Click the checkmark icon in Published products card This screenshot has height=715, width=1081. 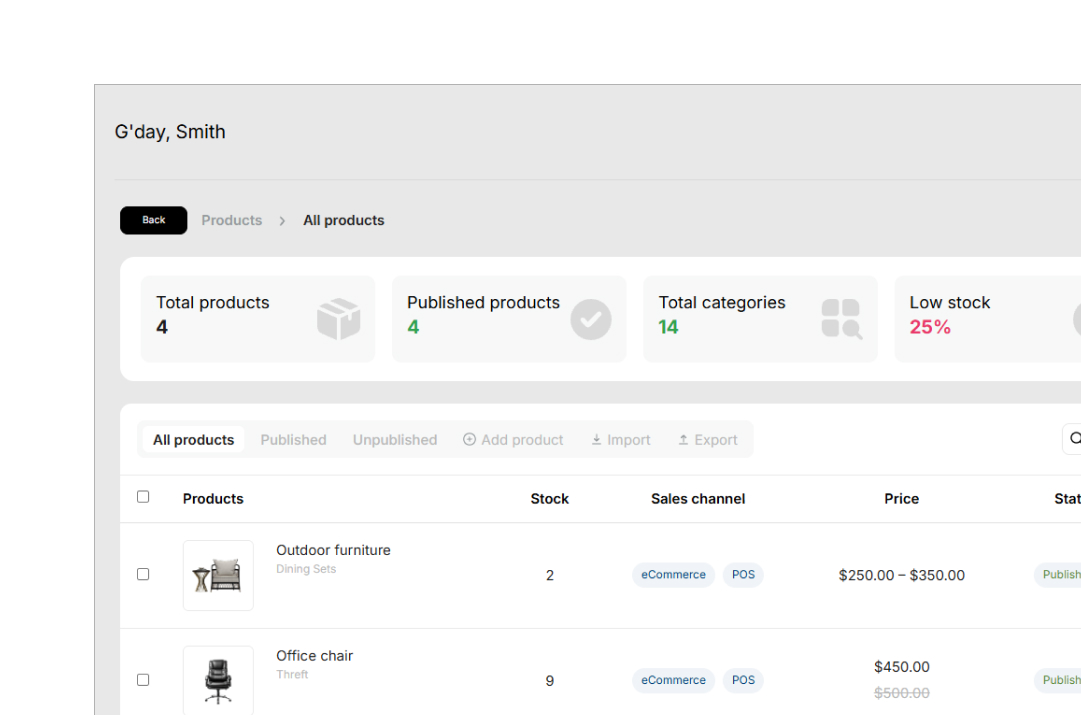pyautogui.click(x=591, y=319)
